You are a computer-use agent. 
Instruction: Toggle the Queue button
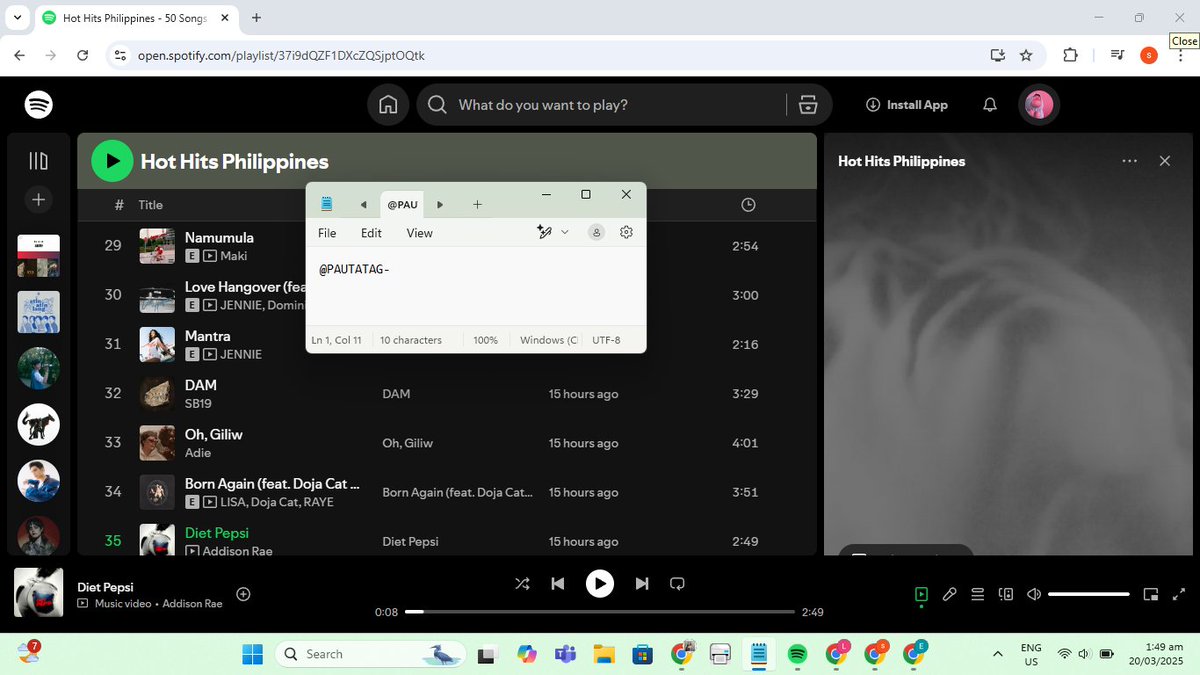click(978, 594)
